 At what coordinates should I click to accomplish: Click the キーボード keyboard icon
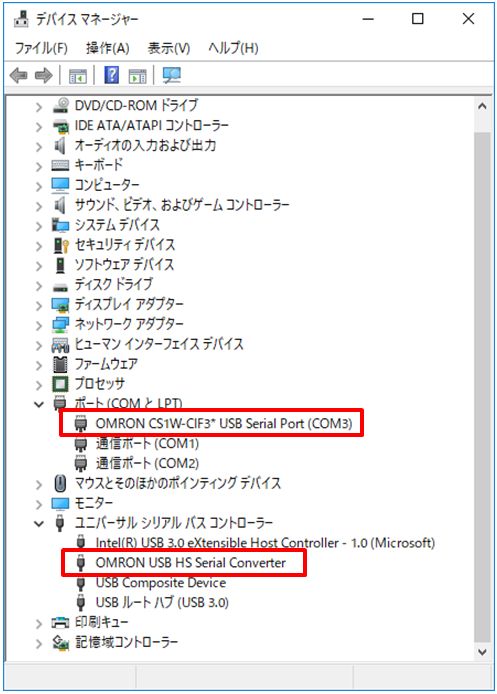[x=60, y=165]
